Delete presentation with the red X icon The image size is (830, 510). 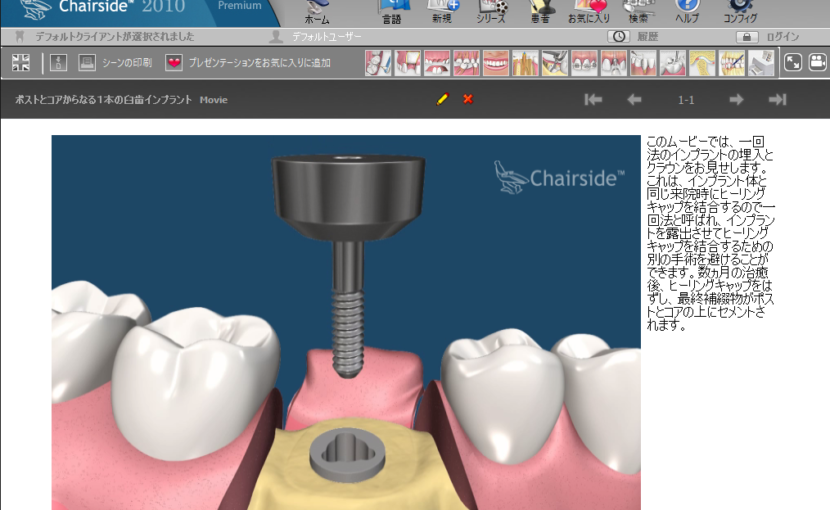[467, 99]
